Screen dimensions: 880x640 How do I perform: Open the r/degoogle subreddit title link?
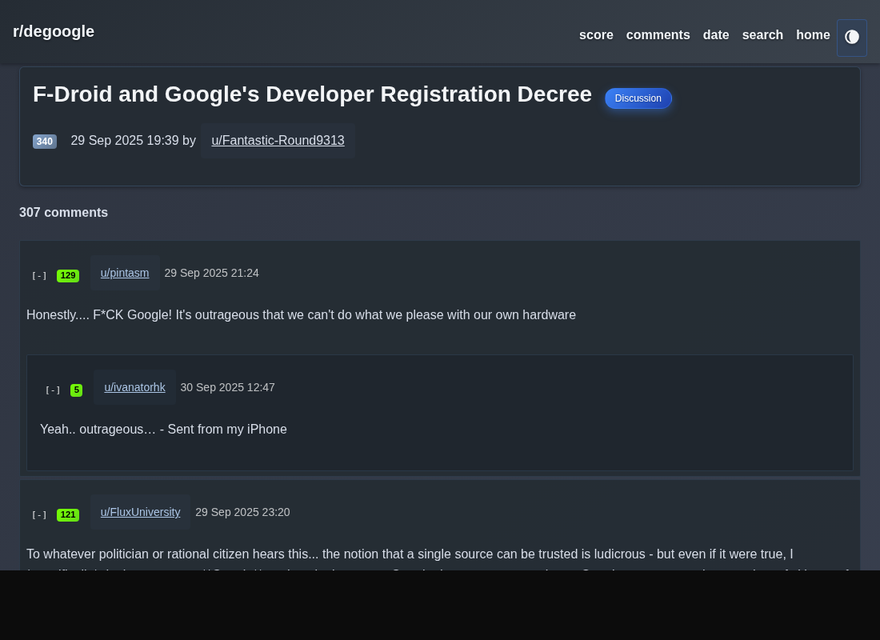(x=53, y=31)
